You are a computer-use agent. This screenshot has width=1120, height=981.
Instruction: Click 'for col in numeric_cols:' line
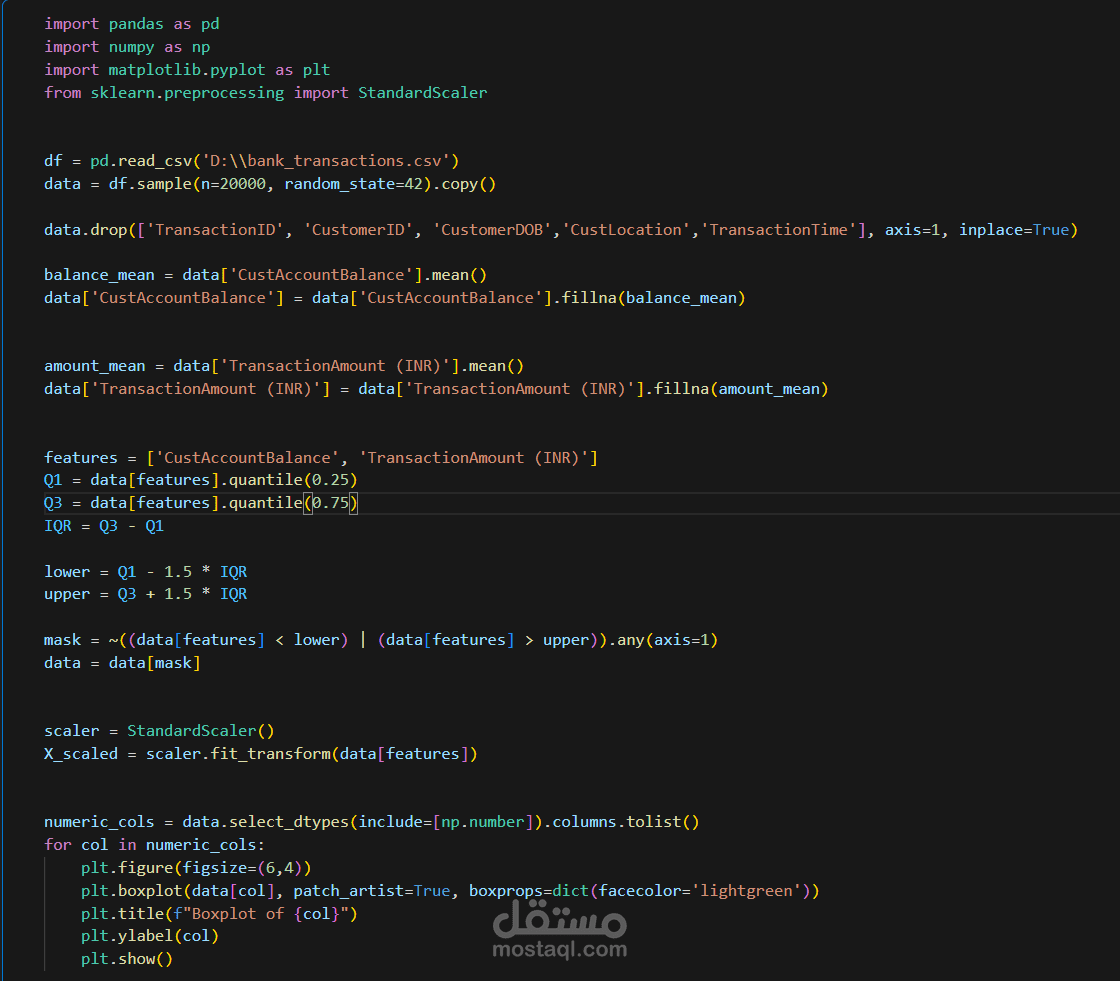[x=155, y=845]
